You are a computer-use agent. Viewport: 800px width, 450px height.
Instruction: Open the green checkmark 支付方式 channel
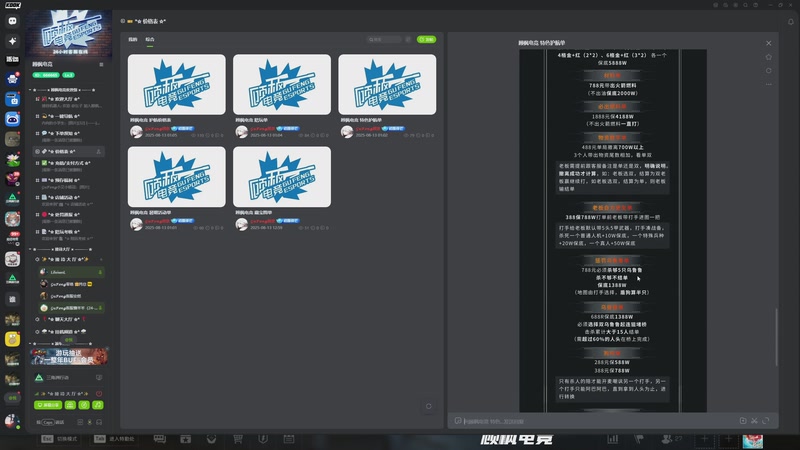[68, 166]
